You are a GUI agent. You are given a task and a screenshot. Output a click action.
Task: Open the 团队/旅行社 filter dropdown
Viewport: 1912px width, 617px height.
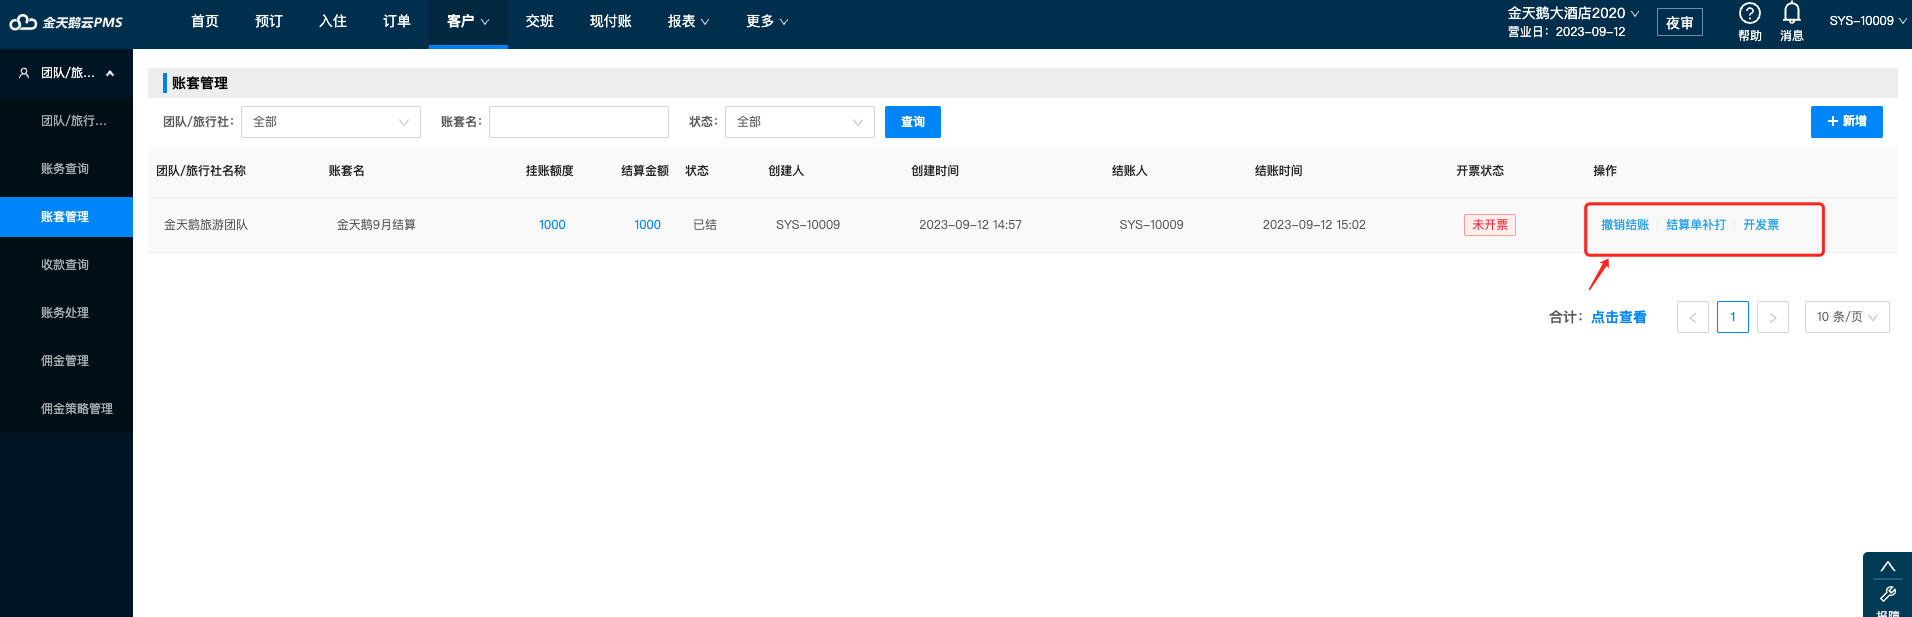click(331, 122)
